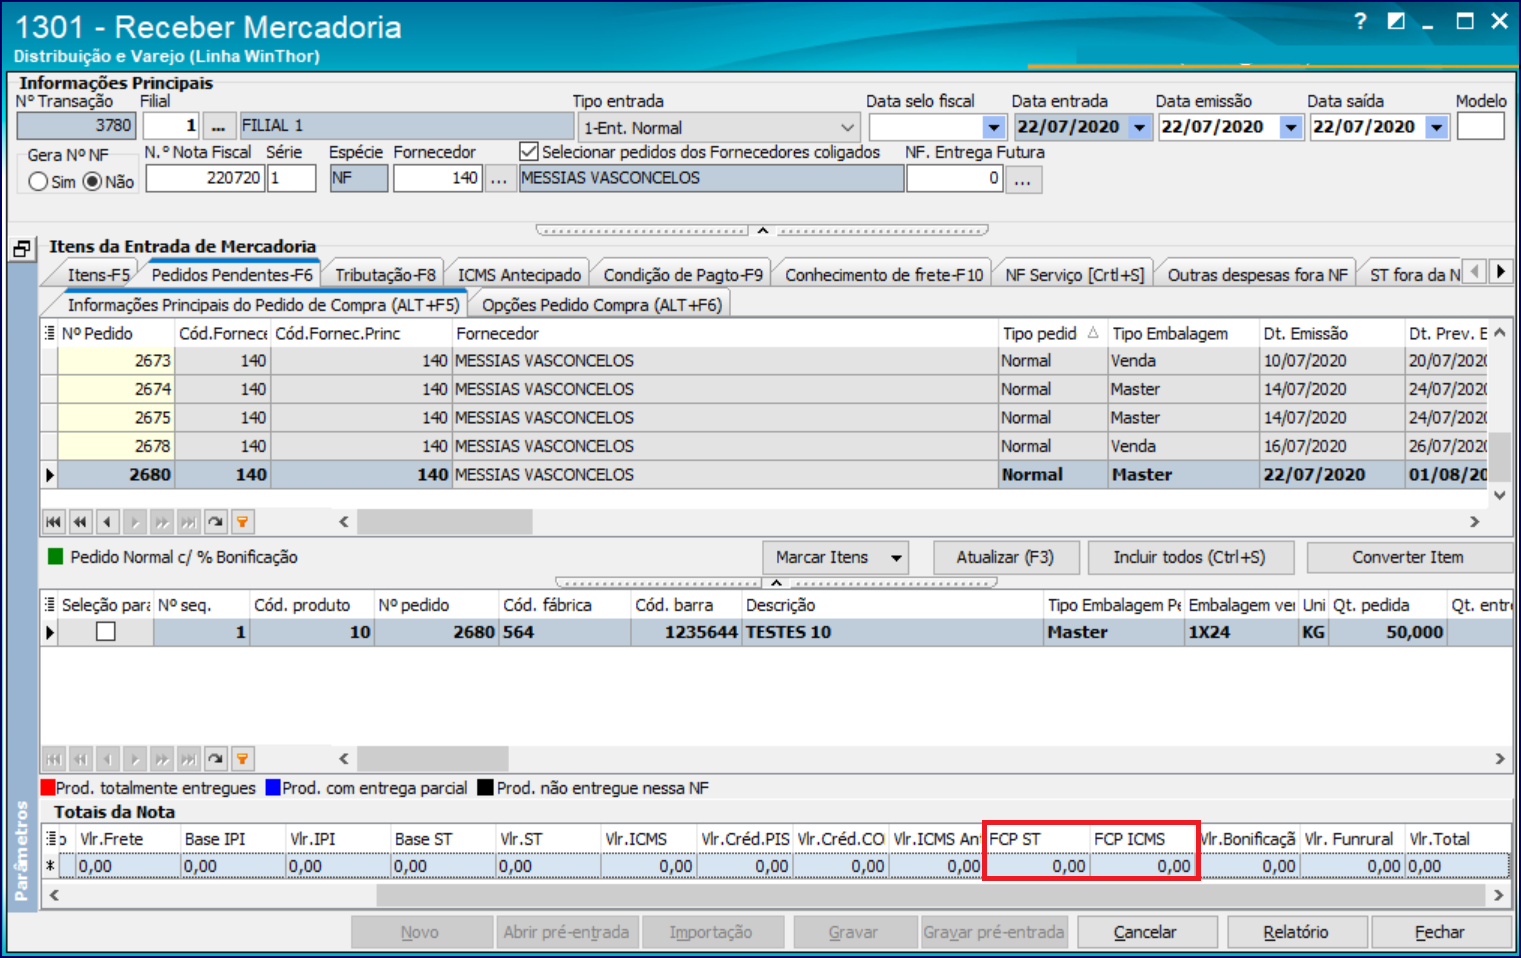The width and height of the screenshot is (1521, 958).
Task: Click previous record icon in items grid navigator
Action: [107, 759]
